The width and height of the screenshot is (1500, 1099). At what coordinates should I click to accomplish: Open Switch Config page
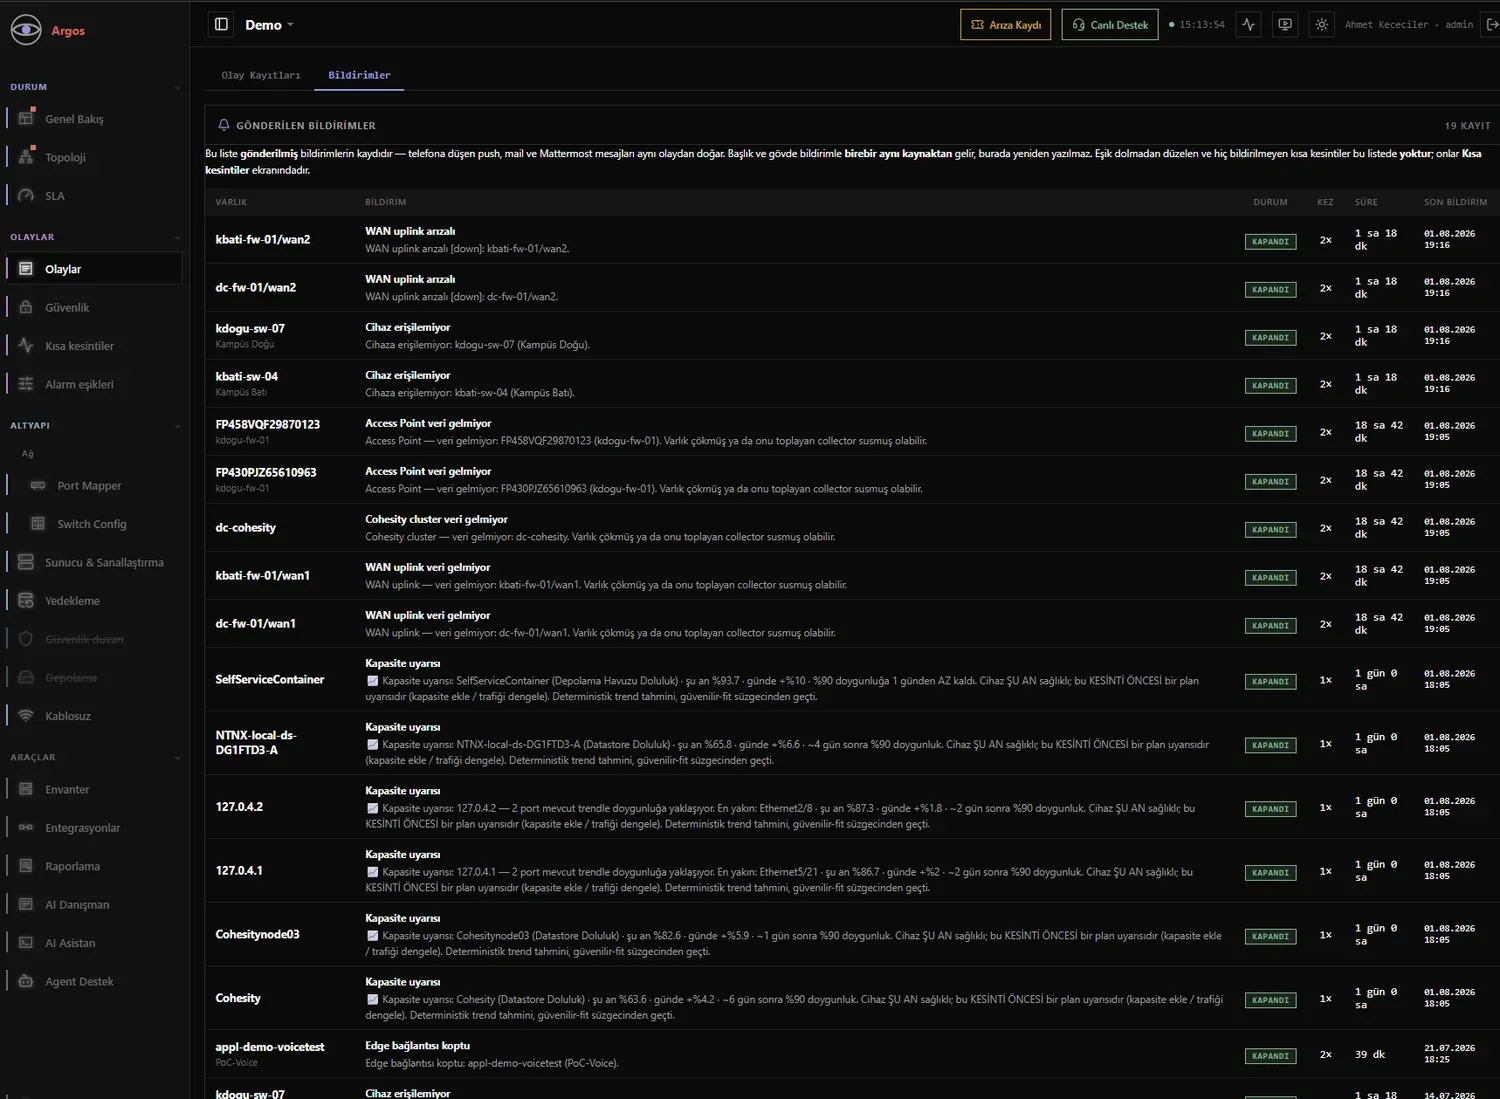(94, 524)
